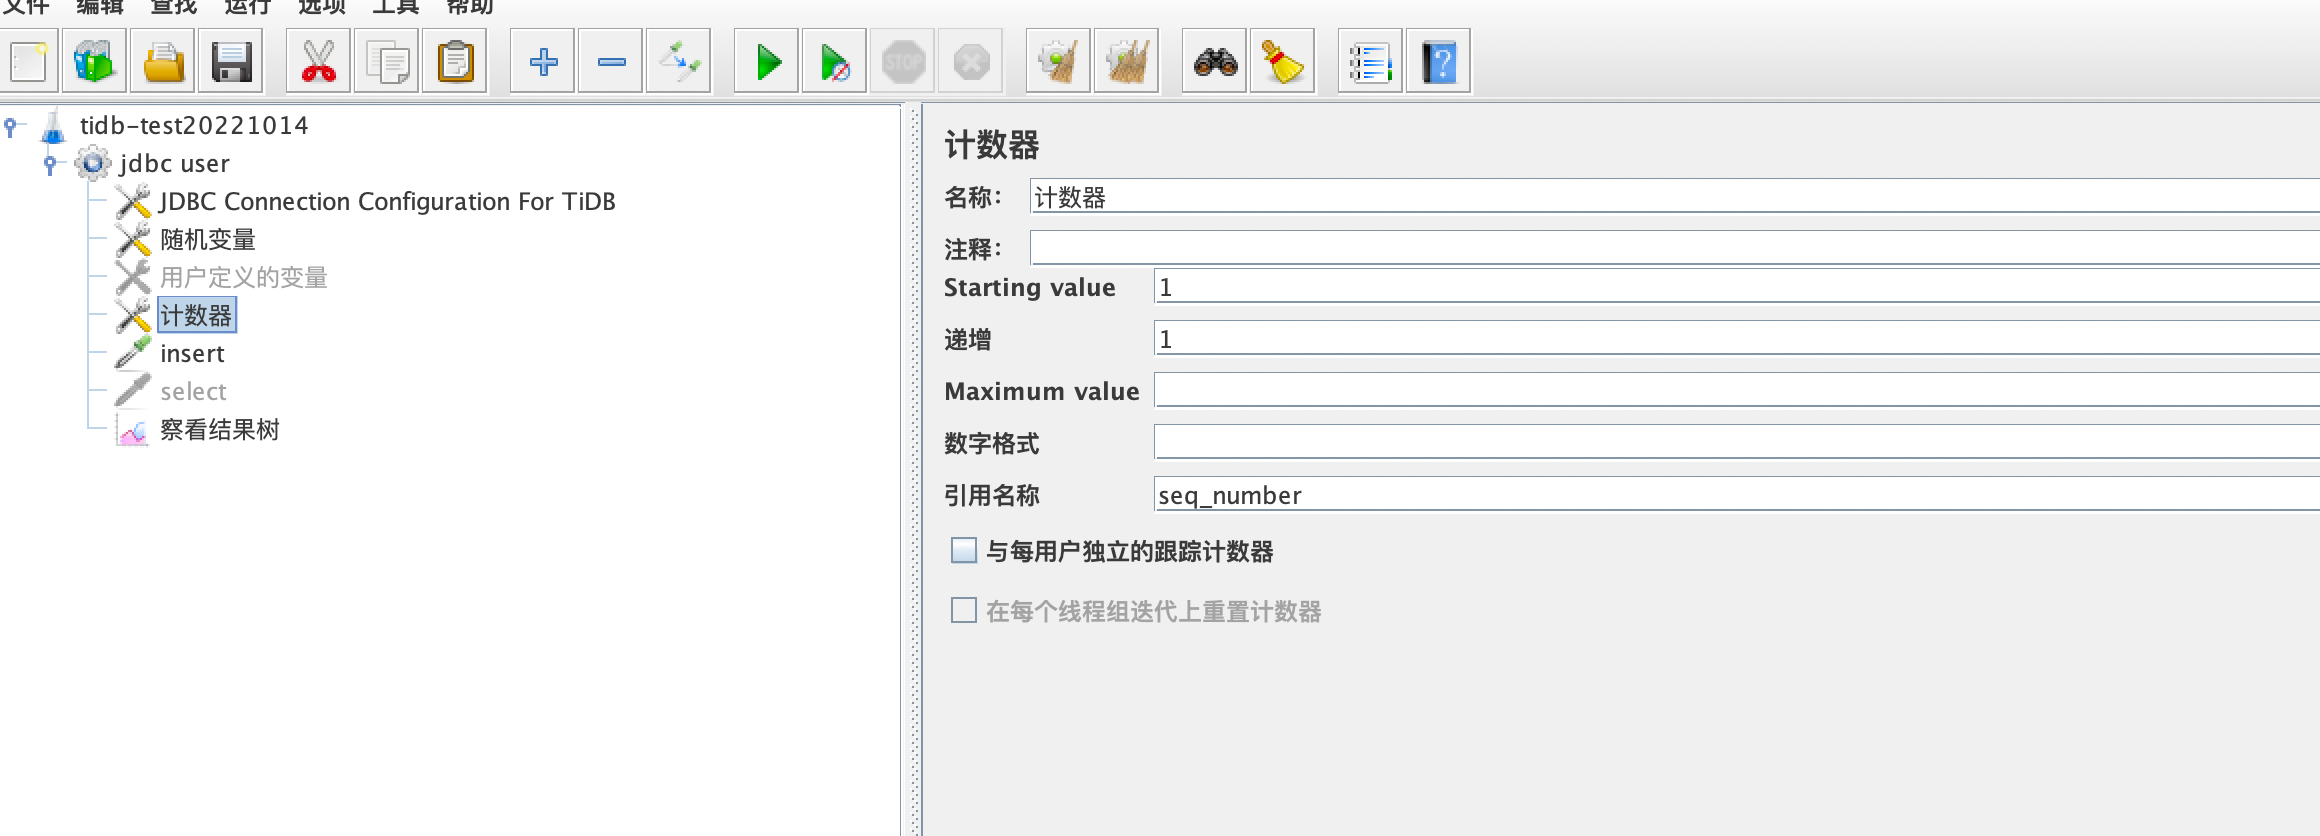Click the New test plan icon
This screenshot has width=2320, height=836.
click(29, 62)
